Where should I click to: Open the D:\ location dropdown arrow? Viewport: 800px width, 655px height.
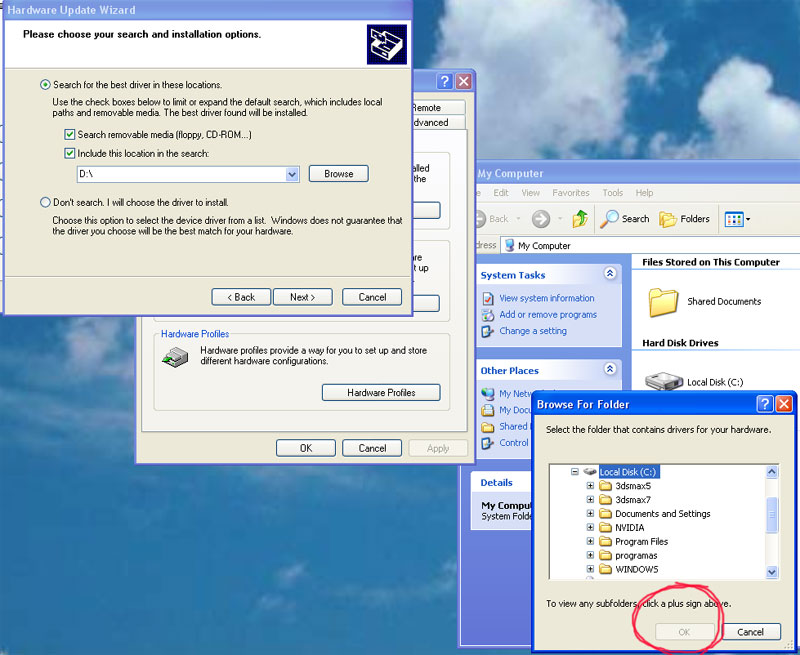point(292,174)
